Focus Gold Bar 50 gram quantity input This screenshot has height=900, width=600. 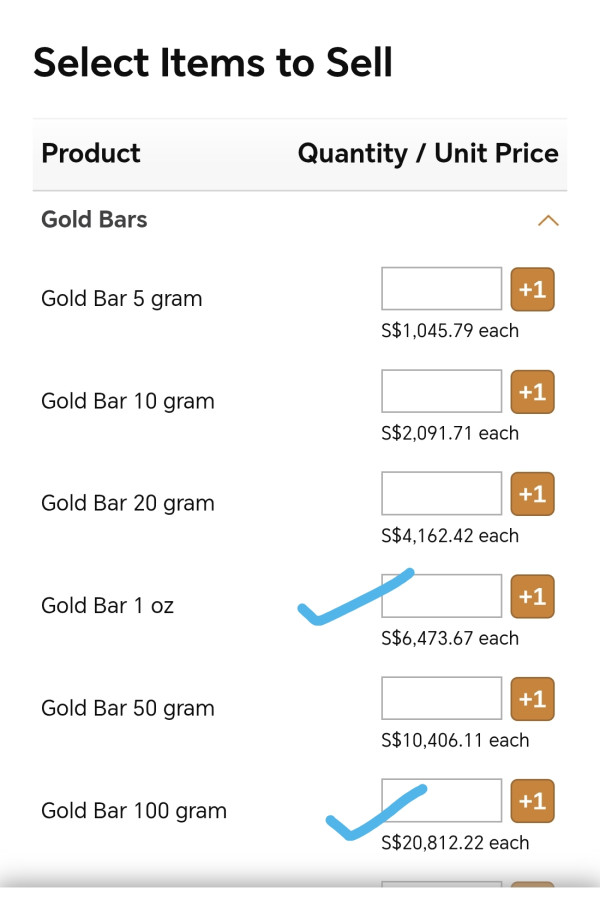click(x=441, y=699)
